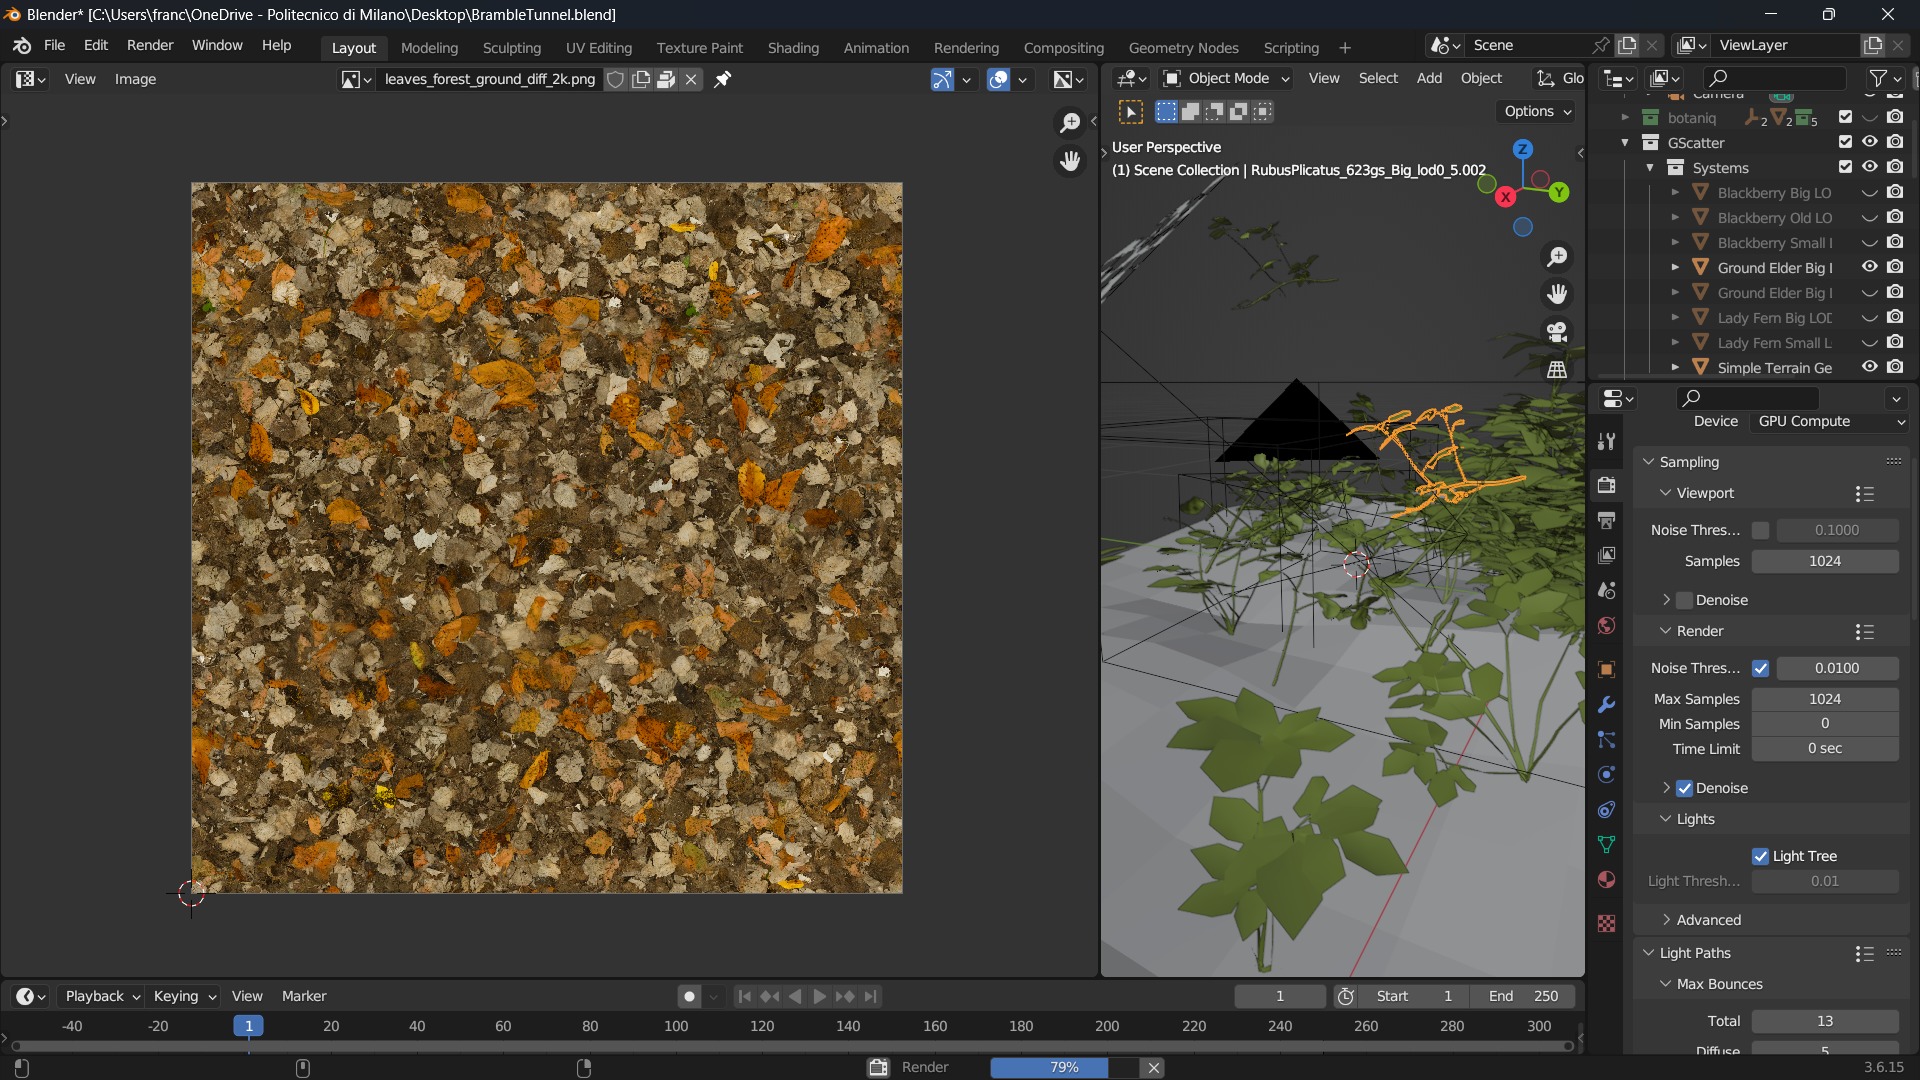
Task: Toggle perspective/orthographic grid icon in viewport
Action: point(1557,370)
